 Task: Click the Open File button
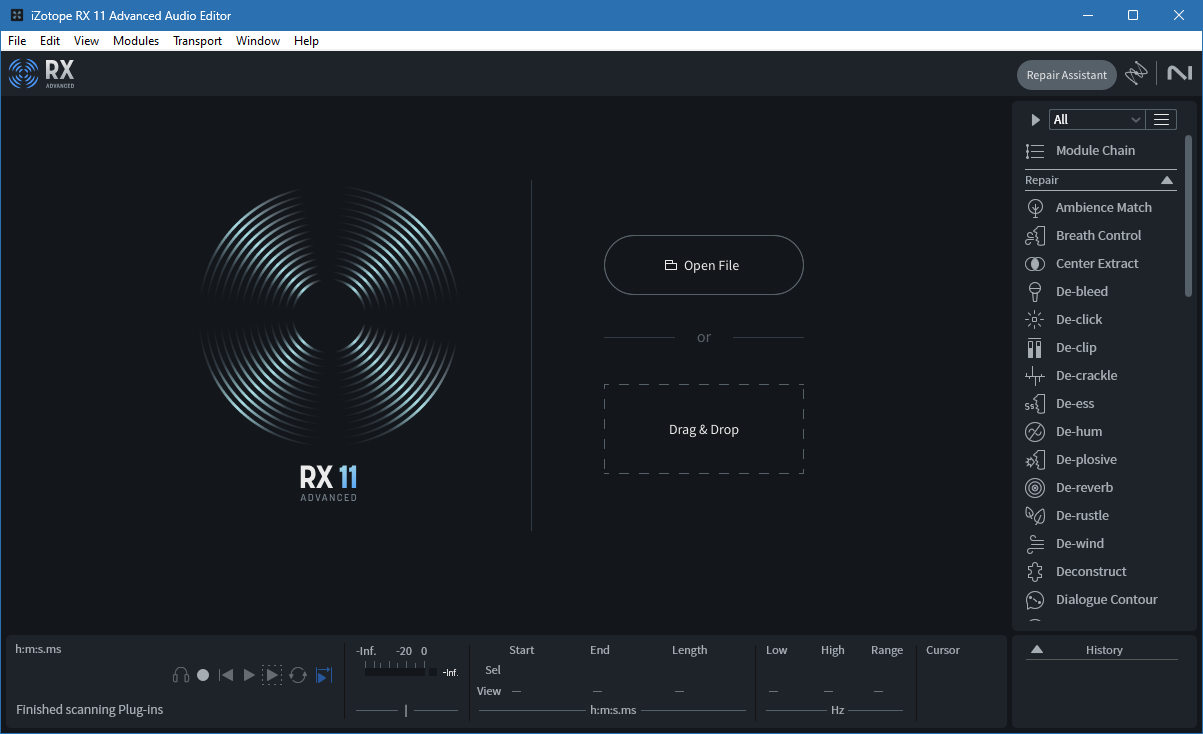pyautogui.click(x=703, y=265)
